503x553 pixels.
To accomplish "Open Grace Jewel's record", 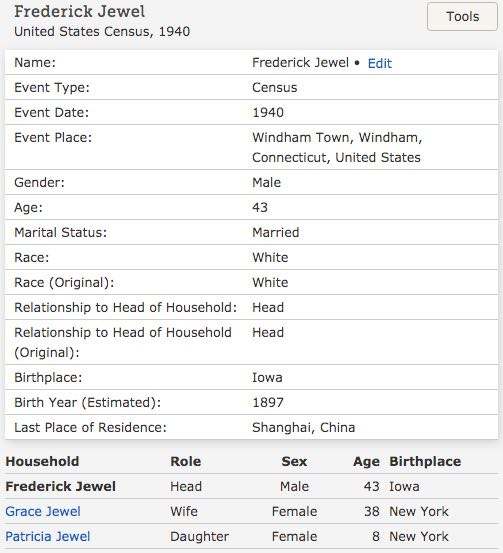I will (x=43, y=511).
